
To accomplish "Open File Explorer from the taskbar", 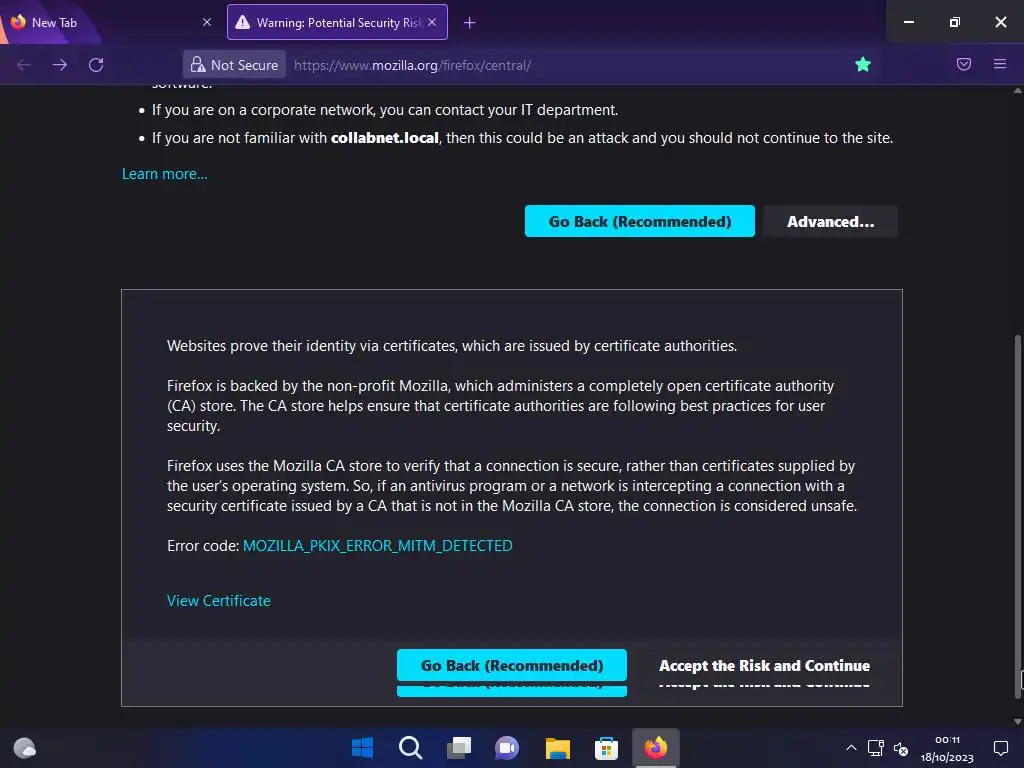I will tap(558, 747).
